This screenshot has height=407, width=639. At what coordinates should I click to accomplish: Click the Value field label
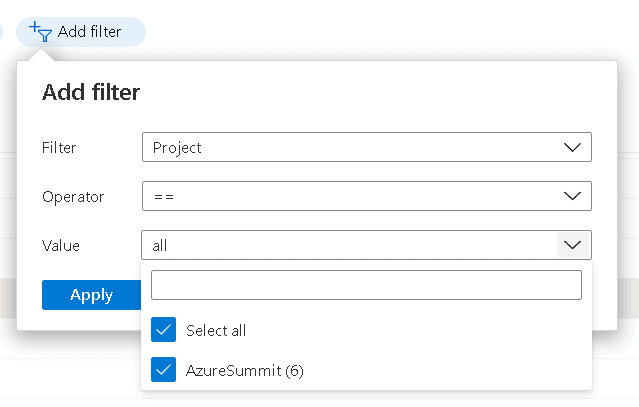pyautogui.click(x=61, y=246)
